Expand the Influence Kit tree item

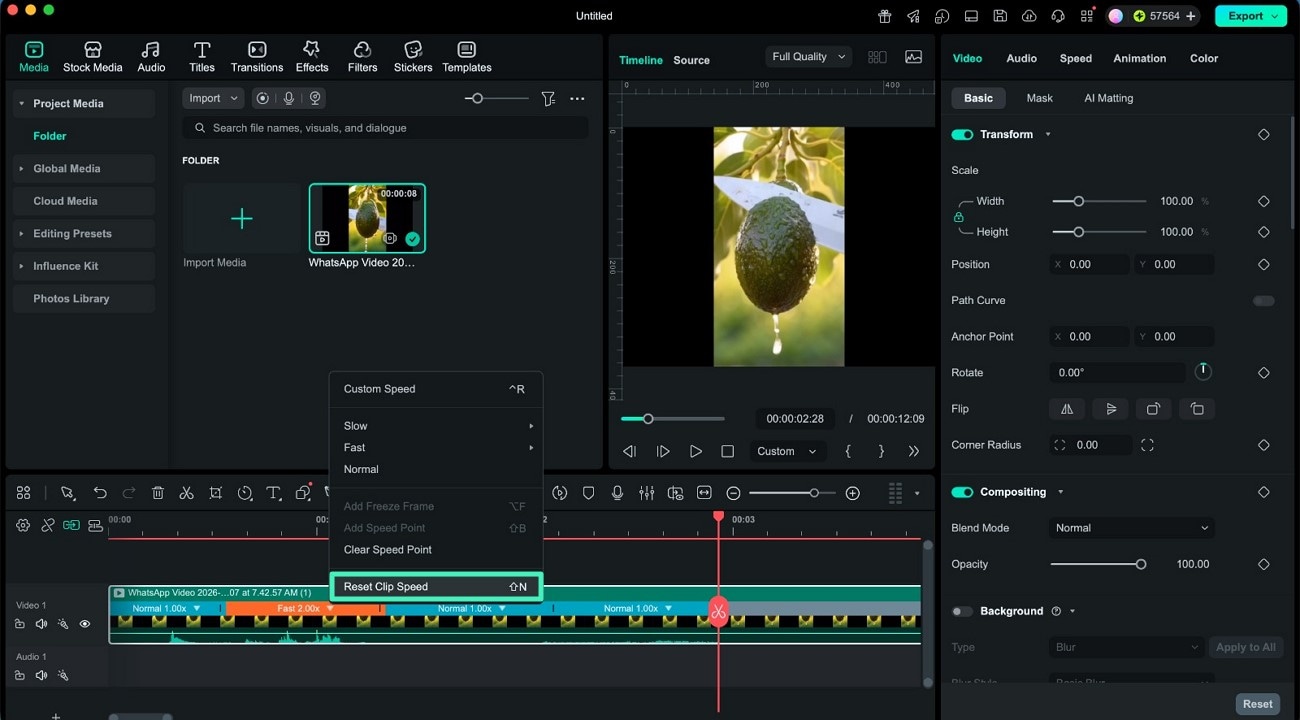[21, 266]
